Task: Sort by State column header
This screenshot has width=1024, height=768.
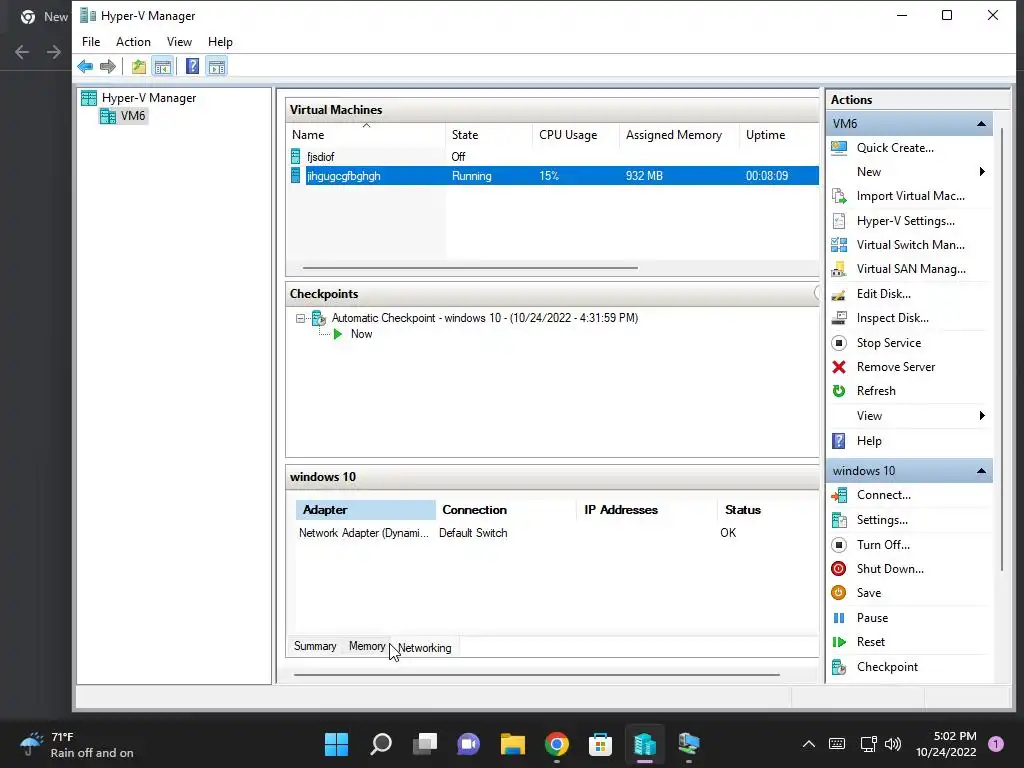Action: (488, 135)
